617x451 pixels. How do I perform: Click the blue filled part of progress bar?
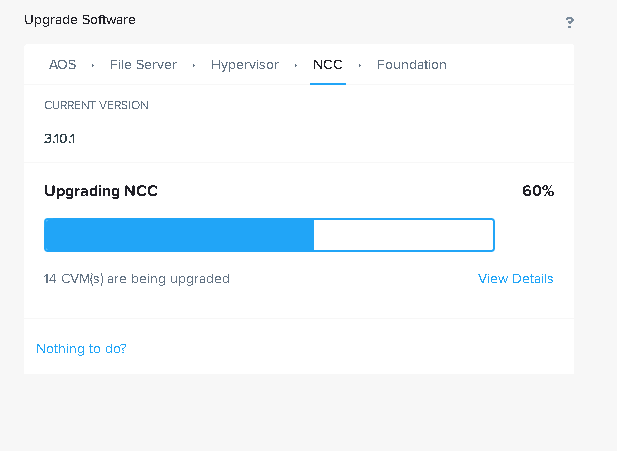[x=179, y=235]
